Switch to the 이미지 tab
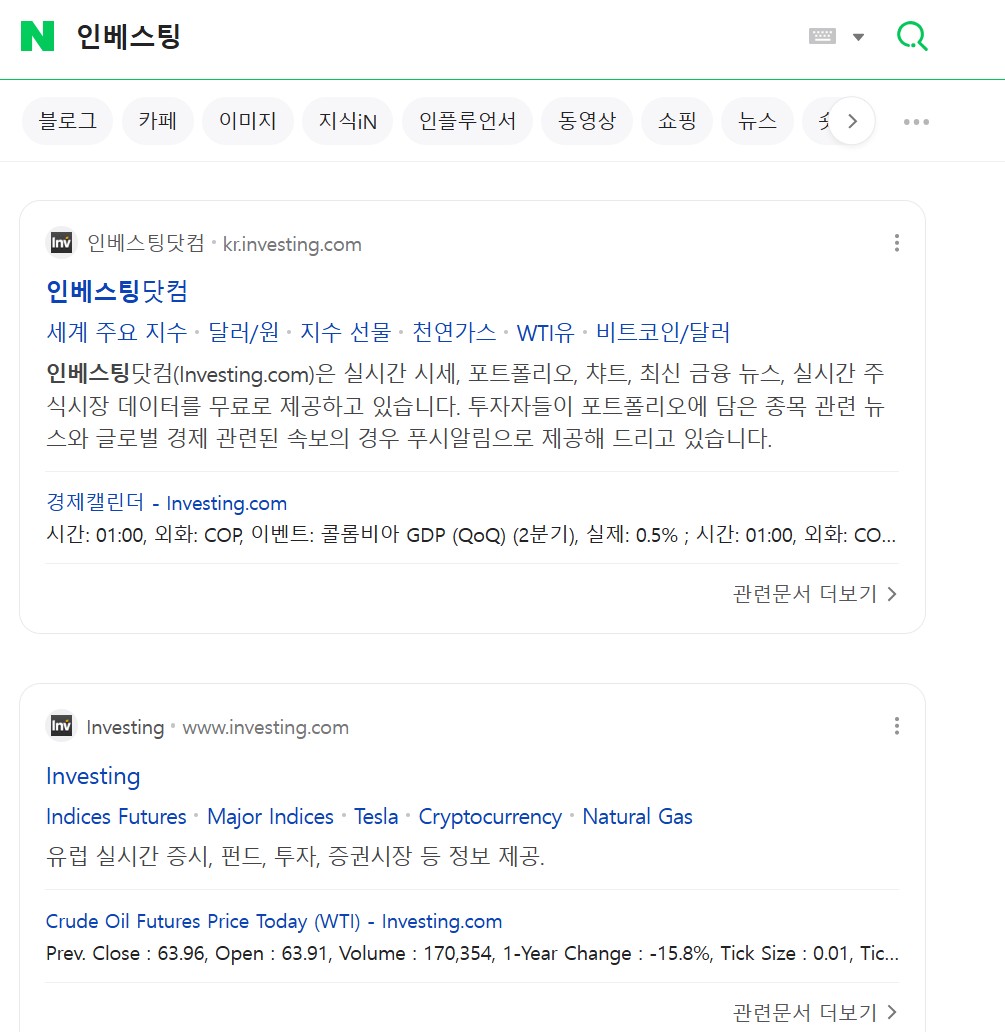The width and height of the screenshot is (1005, 1032). point(247,121)
